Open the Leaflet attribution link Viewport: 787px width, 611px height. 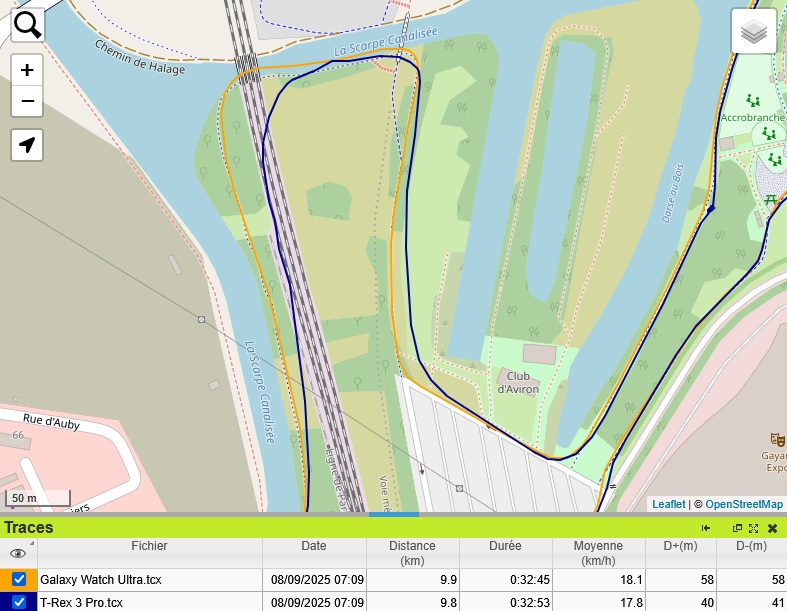click(x=668, y=504)
